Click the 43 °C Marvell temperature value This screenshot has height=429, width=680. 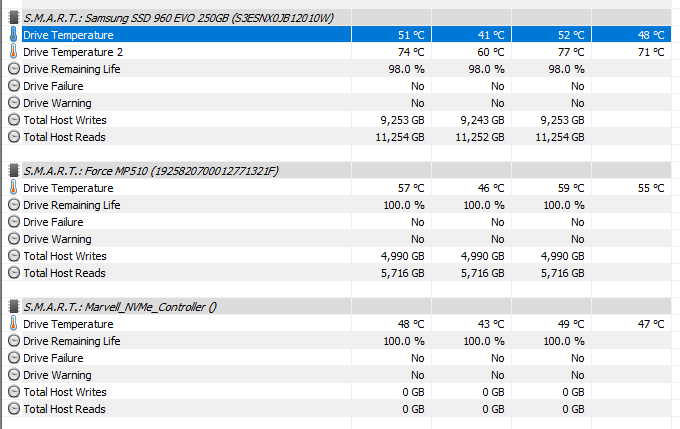[491, 324]
